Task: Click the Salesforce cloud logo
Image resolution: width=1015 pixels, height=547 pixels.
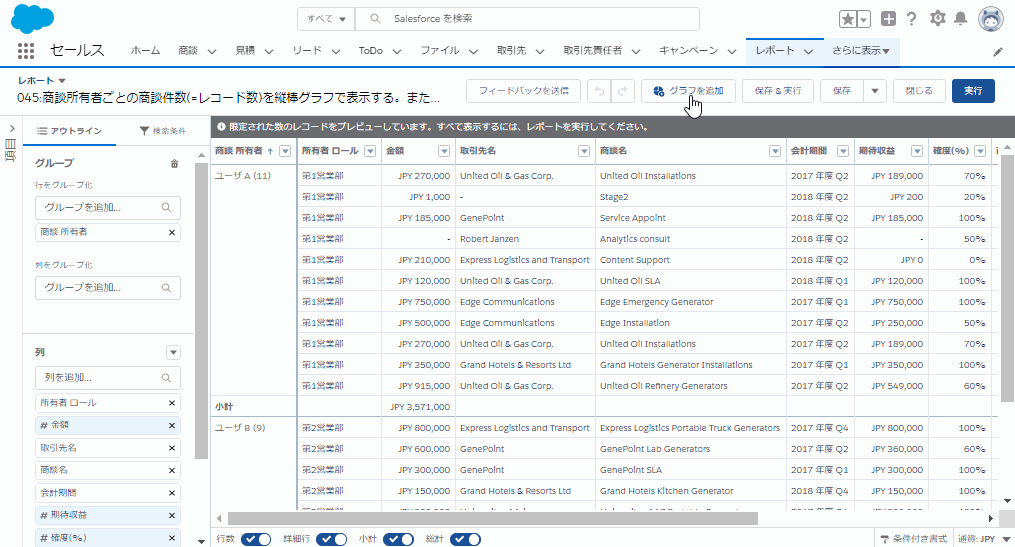Action: (x=32, y=18)
